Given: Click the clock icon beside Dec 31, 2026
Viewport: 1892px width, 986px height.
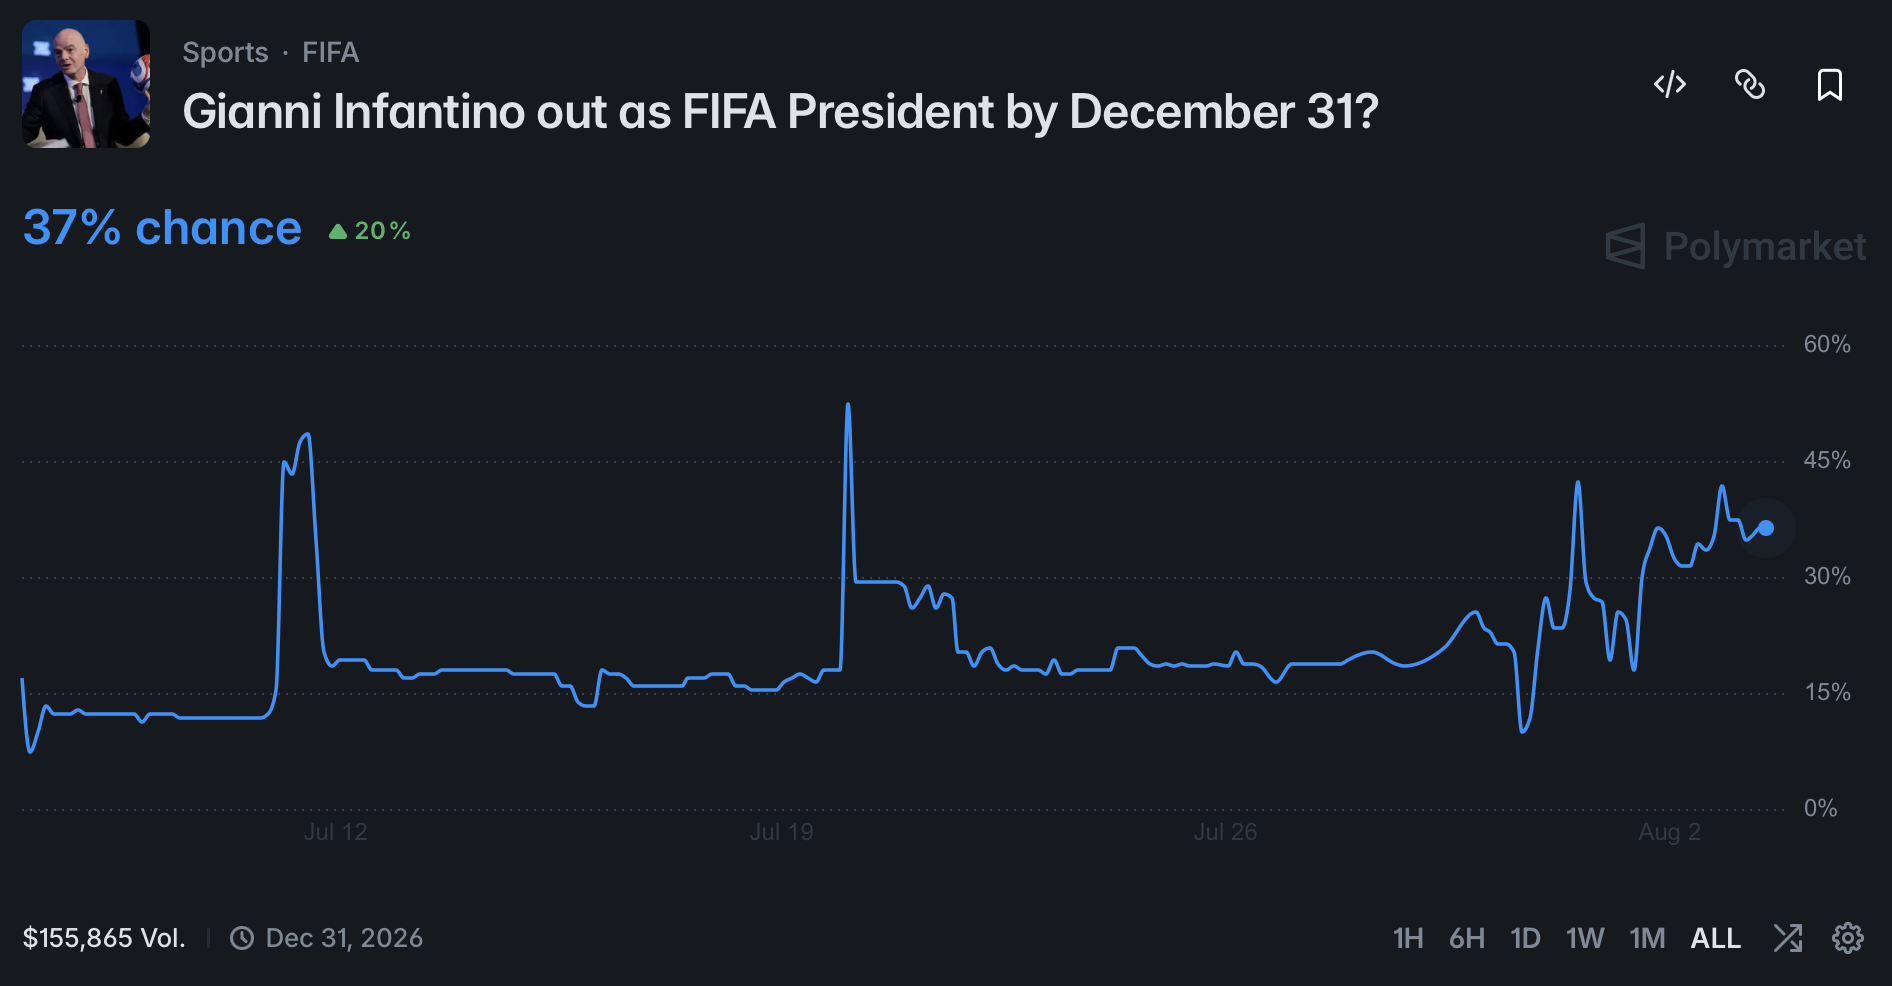Looking at the screenshot, I should point(242,938).
